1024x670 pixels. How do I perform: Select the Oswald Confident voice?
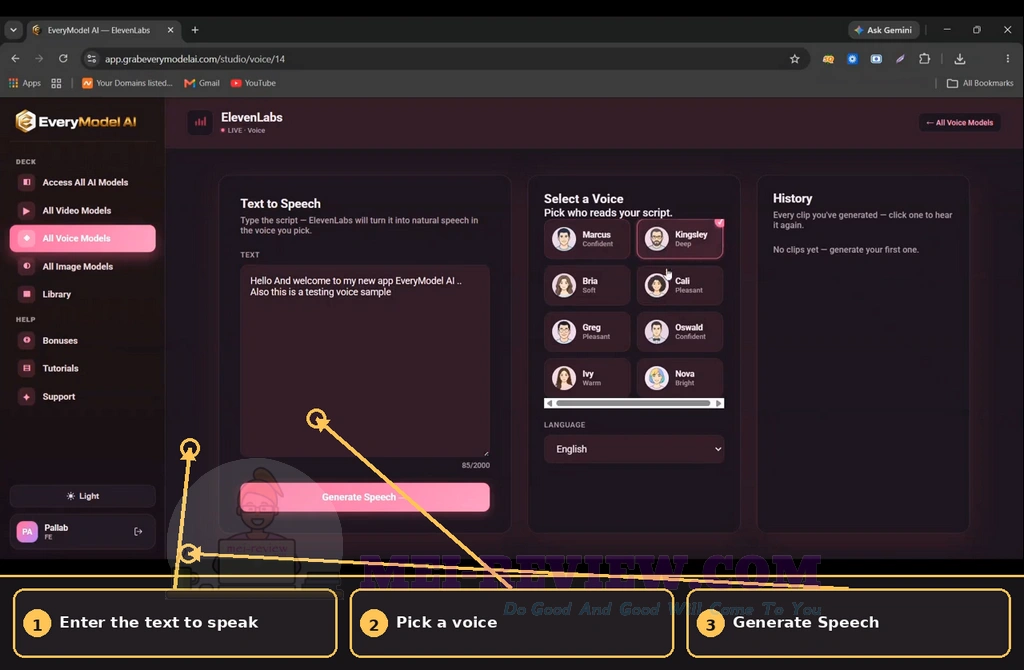pos(680,332)
